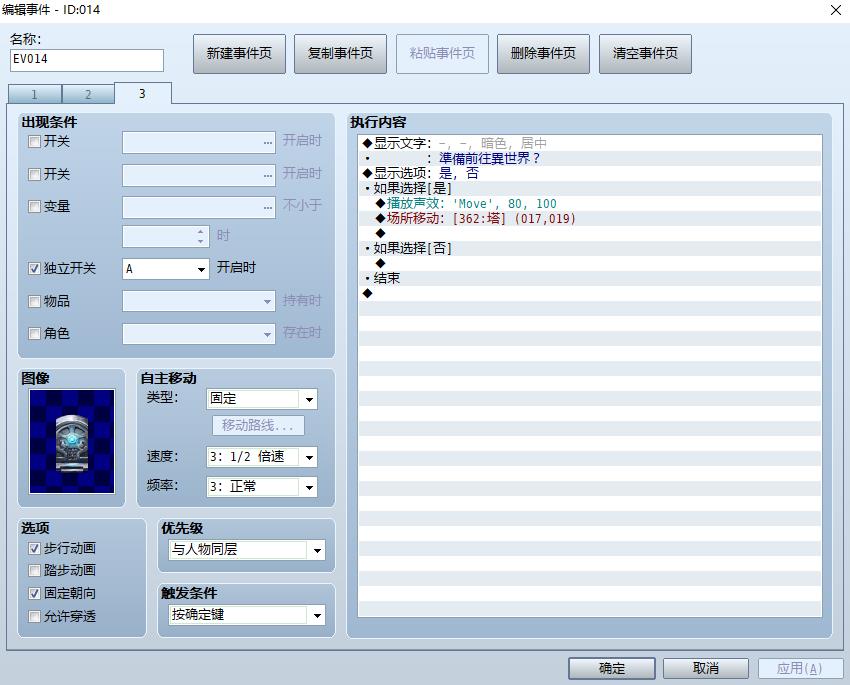
Task: Cancel the dialog with 取消
Action: point(706,669)
